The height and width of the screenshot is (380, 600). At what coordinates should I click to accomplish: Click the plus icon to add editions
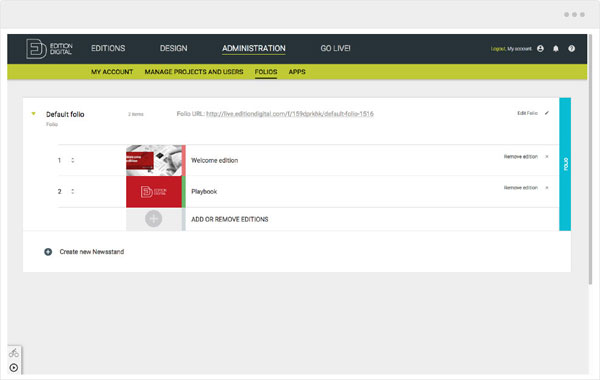pyautogui.click(x=153, y=219)
